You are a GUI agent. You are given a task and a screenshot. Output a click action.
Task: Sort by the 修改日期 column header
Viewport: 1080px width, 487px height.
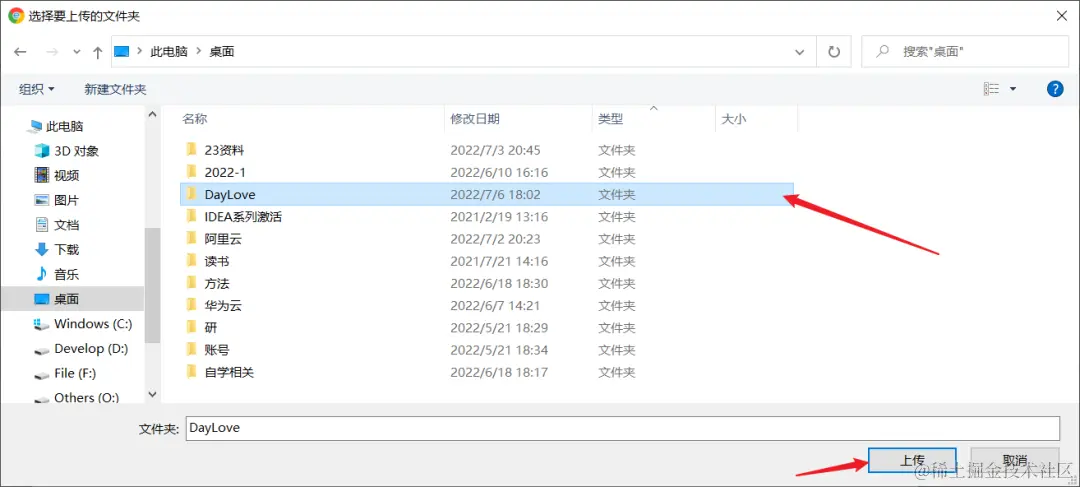click(475, 118)
